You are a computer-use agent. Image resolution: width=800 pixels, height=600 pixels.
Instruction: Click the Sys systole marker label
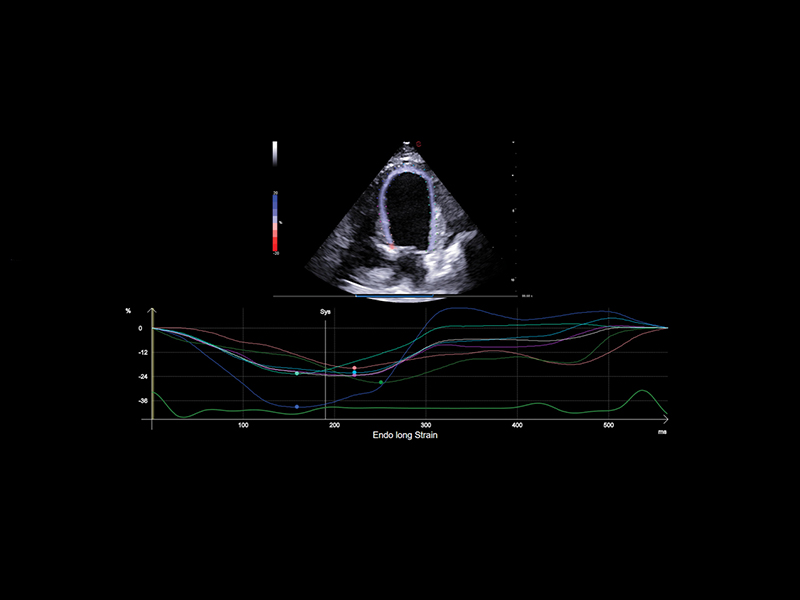coord(325,312)
